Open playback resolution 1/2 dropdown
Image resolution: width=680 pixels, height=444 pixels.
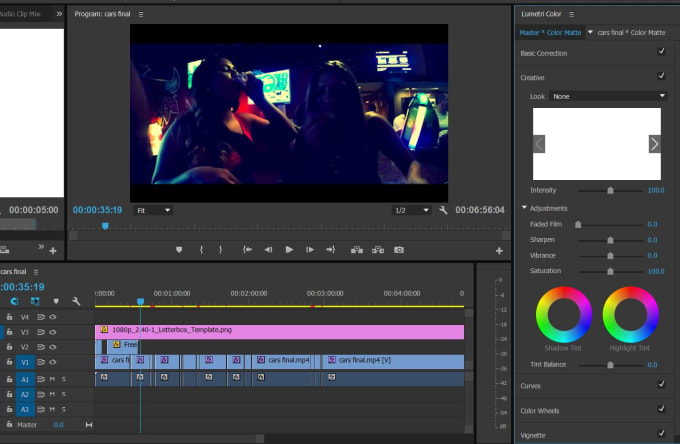(411, 210)
